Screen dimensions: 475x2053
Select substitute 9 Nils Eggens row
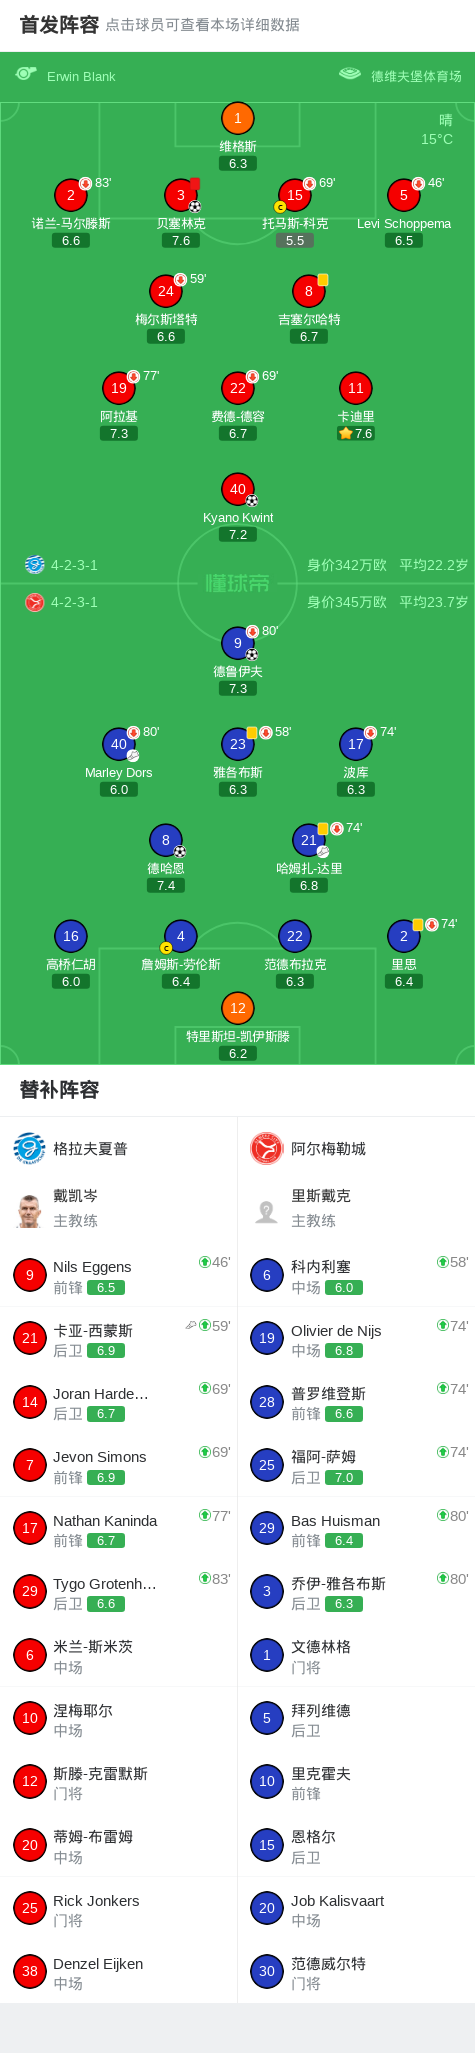tap(118, 1275)
